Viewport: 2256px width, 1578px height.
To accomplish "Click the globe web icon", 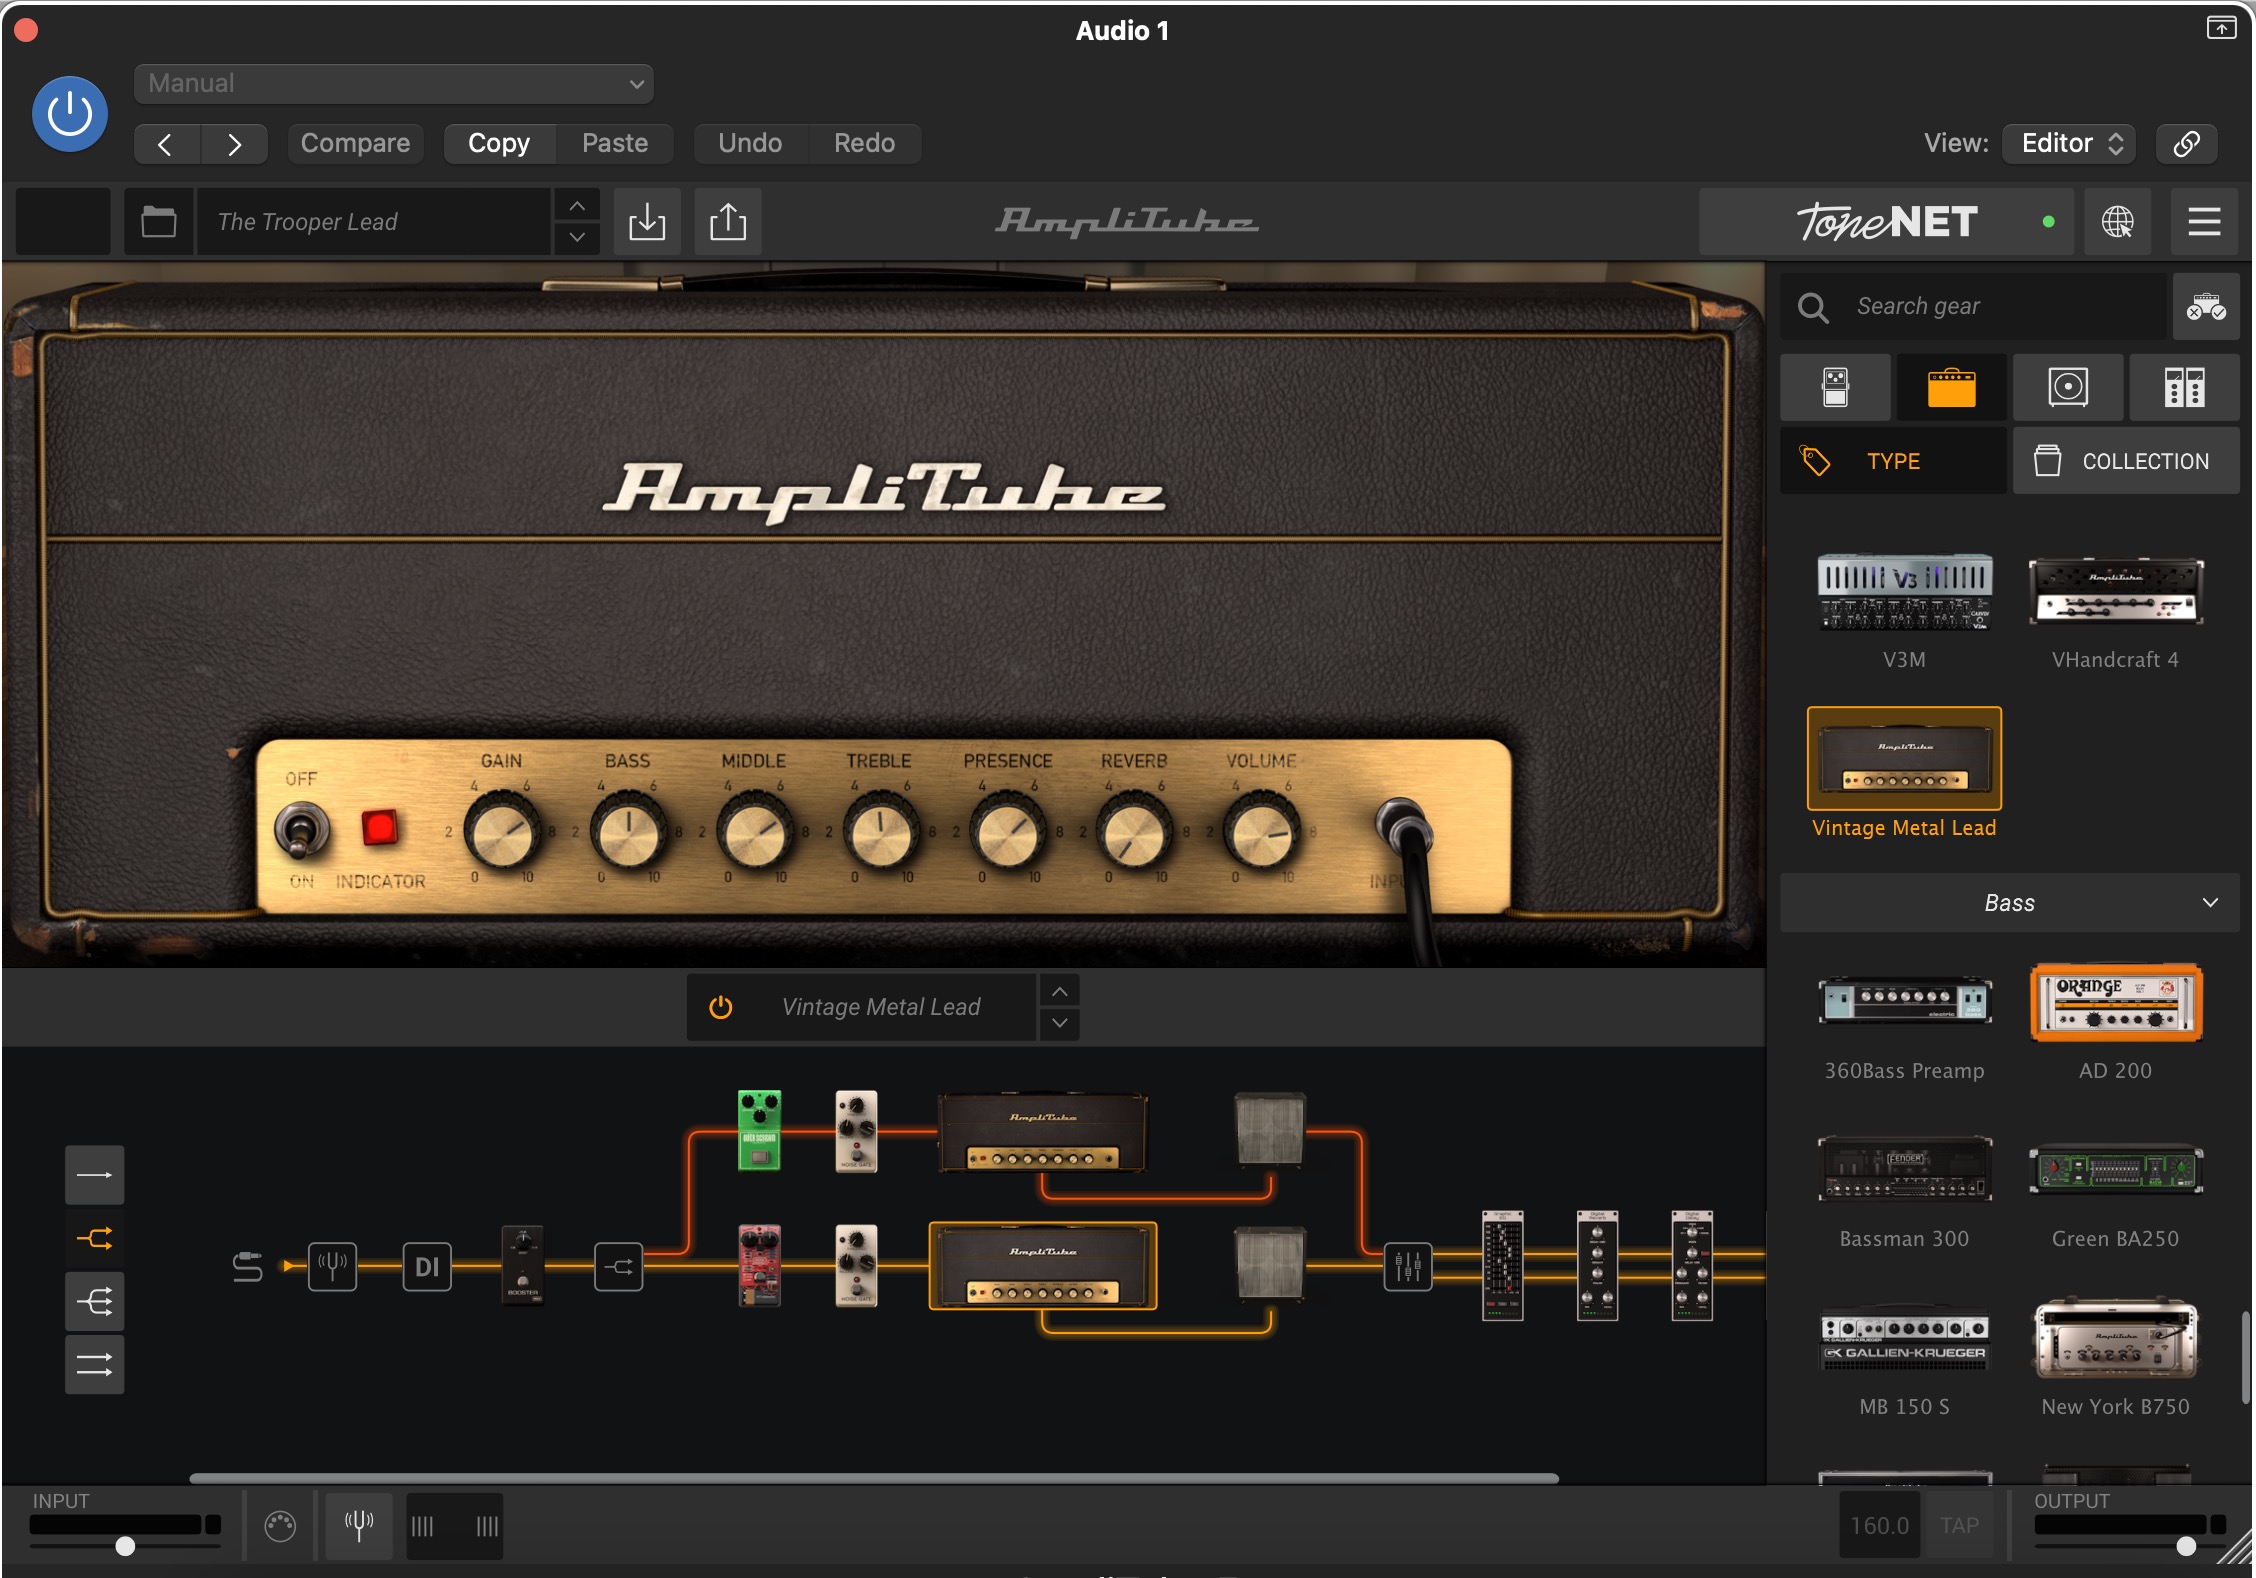I will coord(2117,221).
